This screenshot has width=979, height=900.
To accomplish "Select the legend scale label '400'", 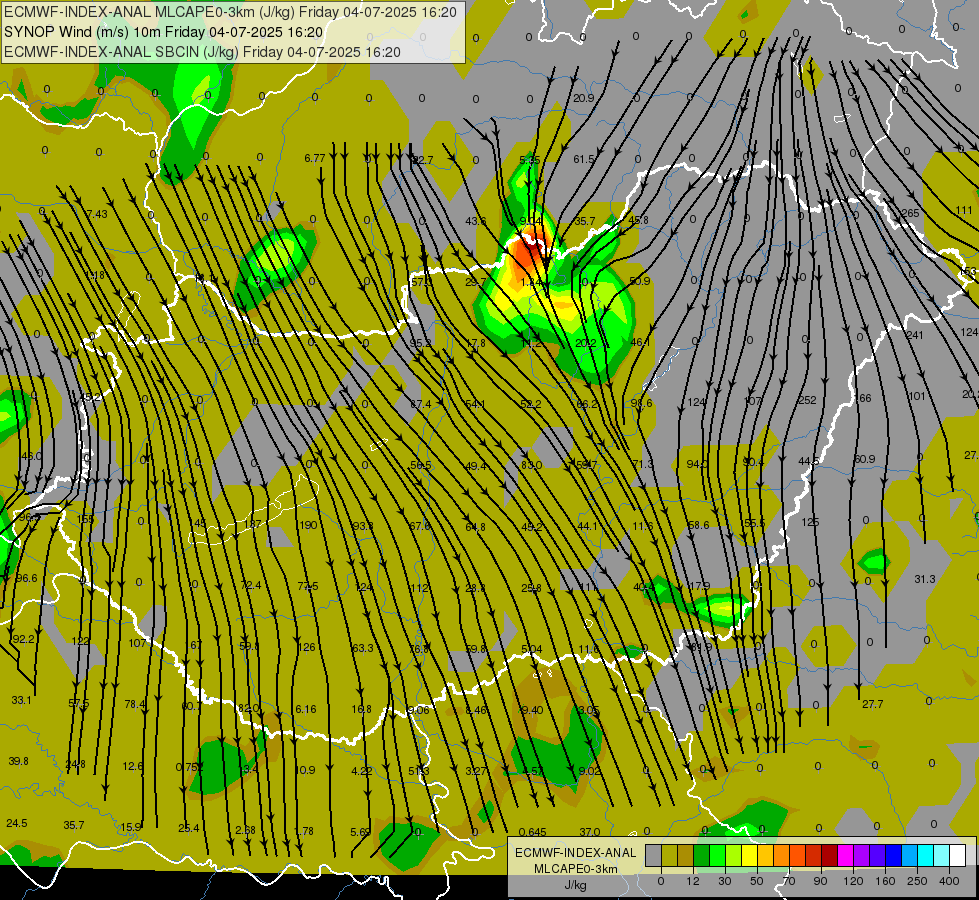I will click(949, 881).
